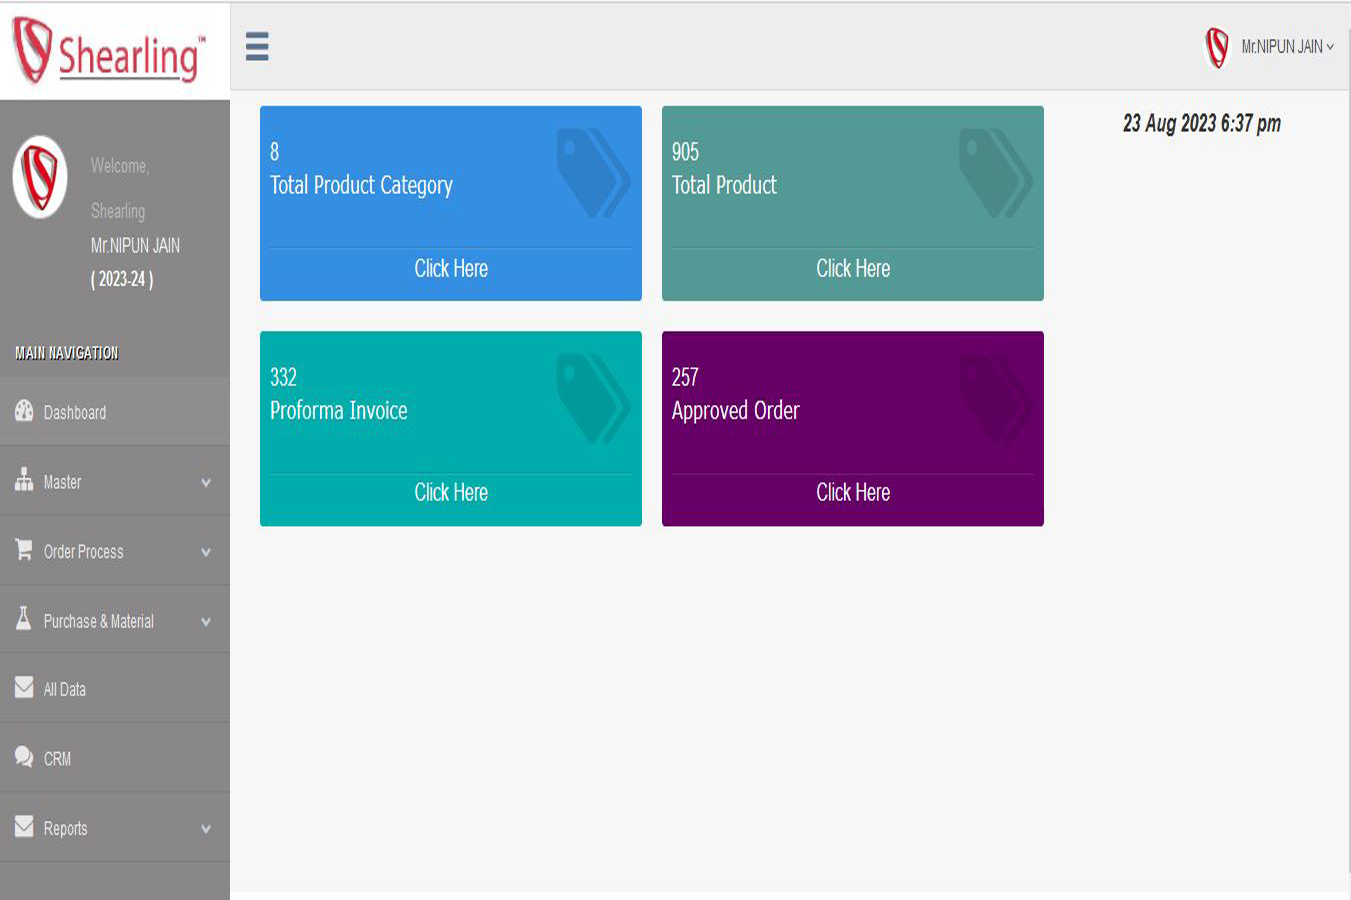
Task: Click the Shearling logo in header
Action: [109, 50]
